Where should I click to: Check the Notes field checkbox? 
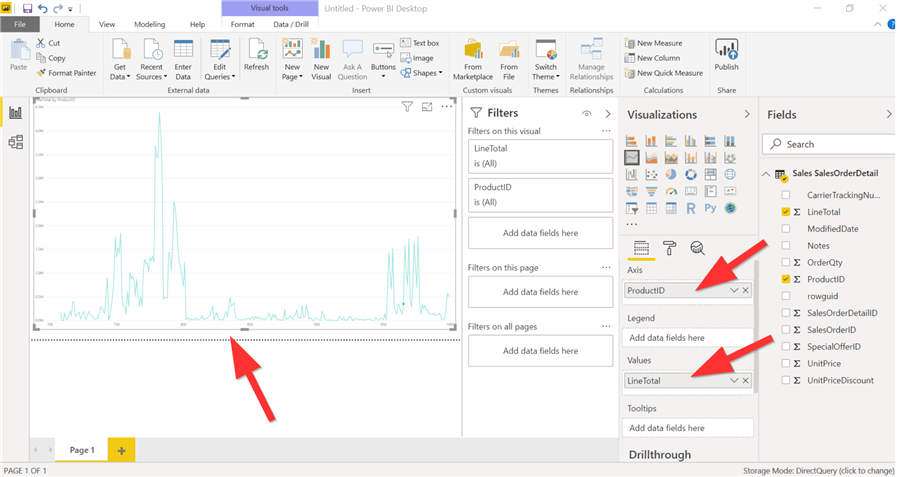click(786, 246)
